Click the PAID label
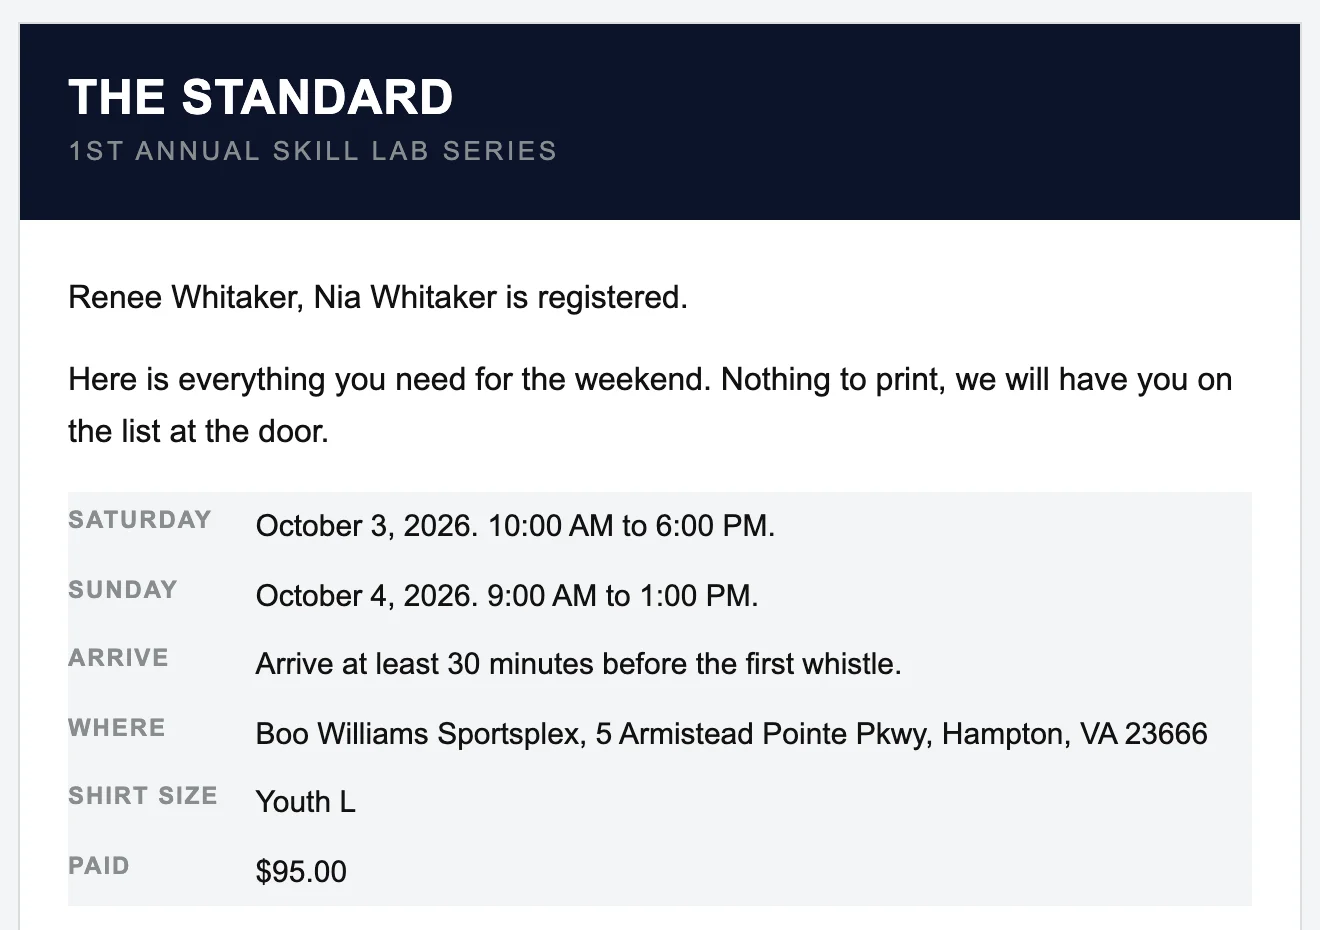The image size is (1320, 930). click(x=99, y=866)
